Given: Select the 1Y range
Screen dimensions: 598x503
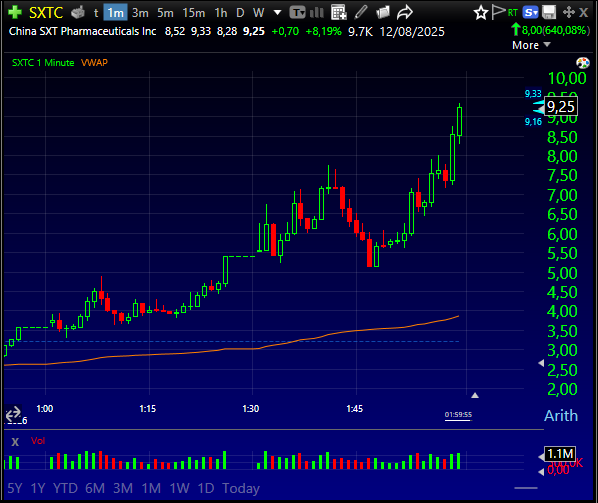Looking at the screenshot, I should [x=37, y=489].
